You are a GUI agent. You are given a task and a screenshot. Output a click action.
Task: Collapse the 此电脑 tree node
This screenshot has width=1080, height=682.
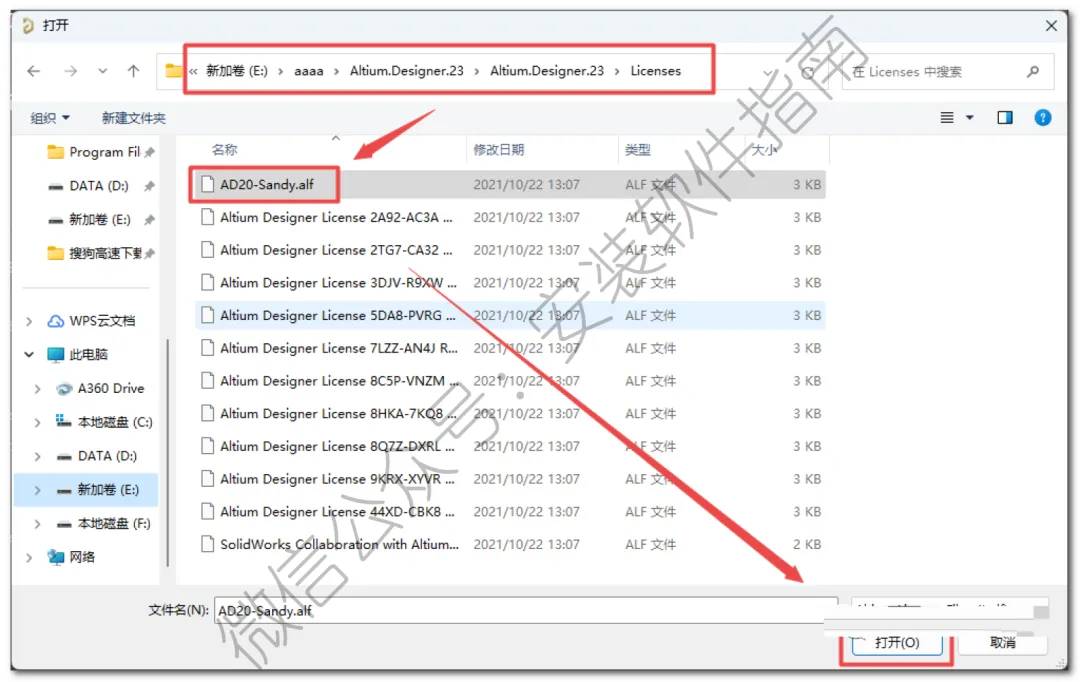pyautogui.click(x=29, y=355)
